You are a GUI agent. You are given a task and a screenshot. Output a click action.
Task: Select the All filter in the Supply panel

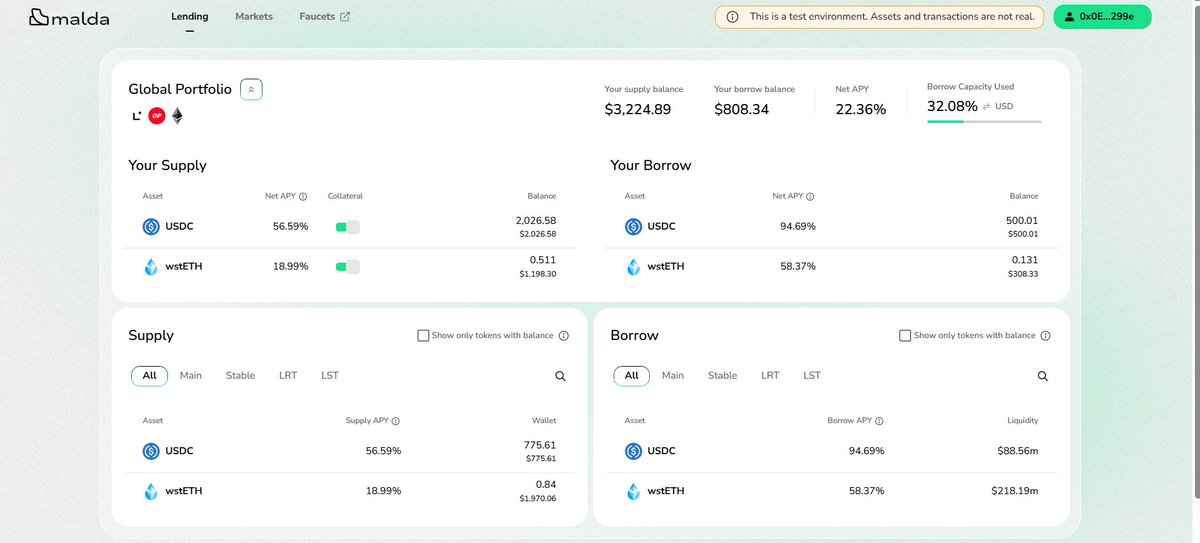pyautogui.click(x=150, y=376)
